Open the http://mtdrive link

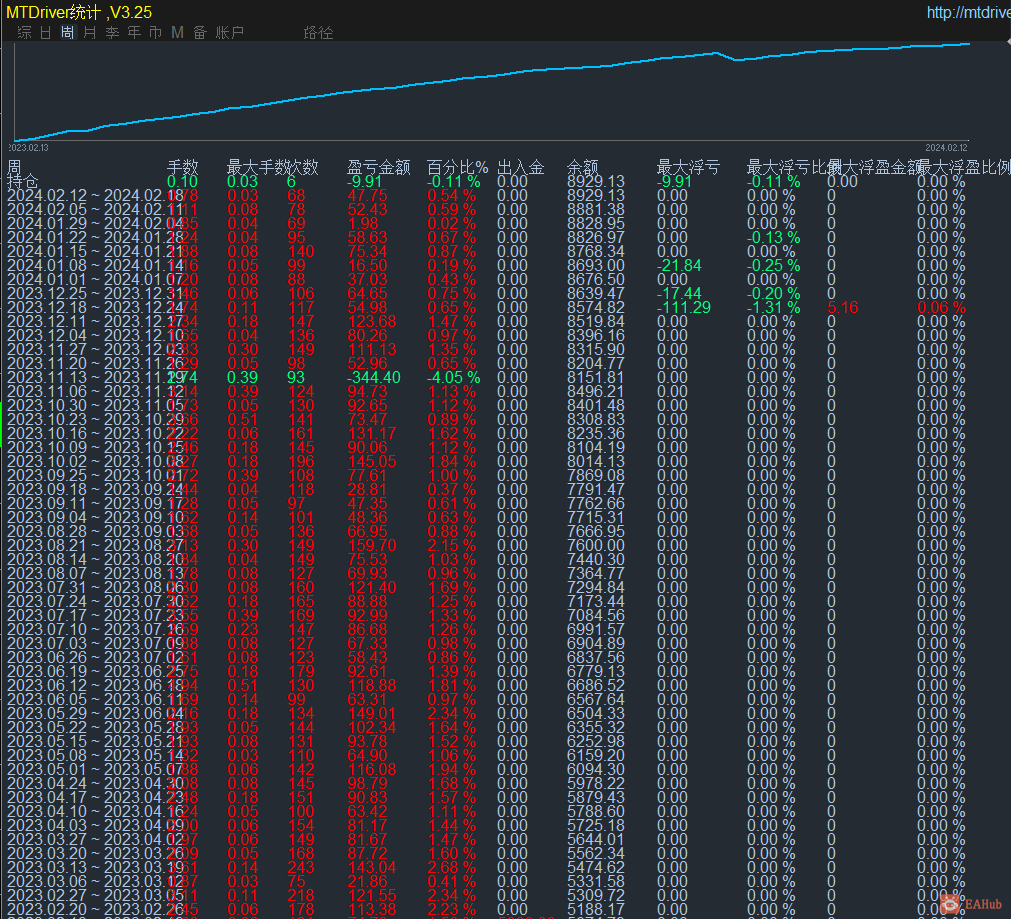pyautogui.click(x=968, y=12)
